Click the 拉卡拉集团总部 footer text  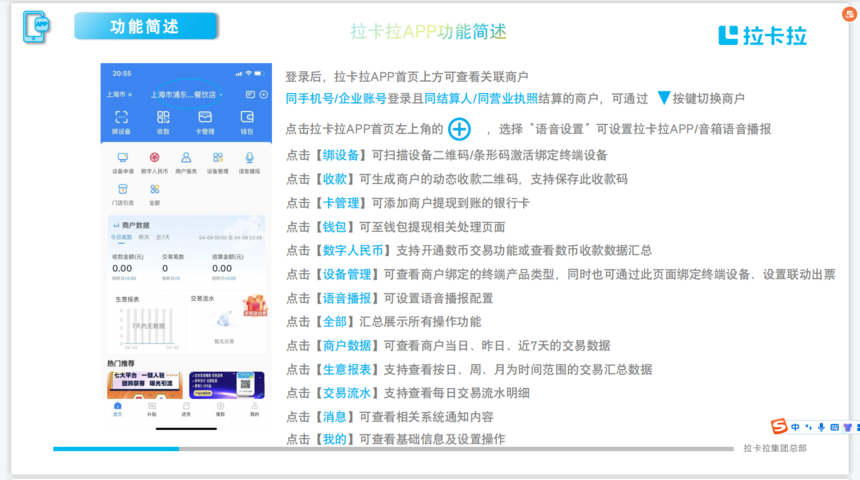click(x=775, y=449)
